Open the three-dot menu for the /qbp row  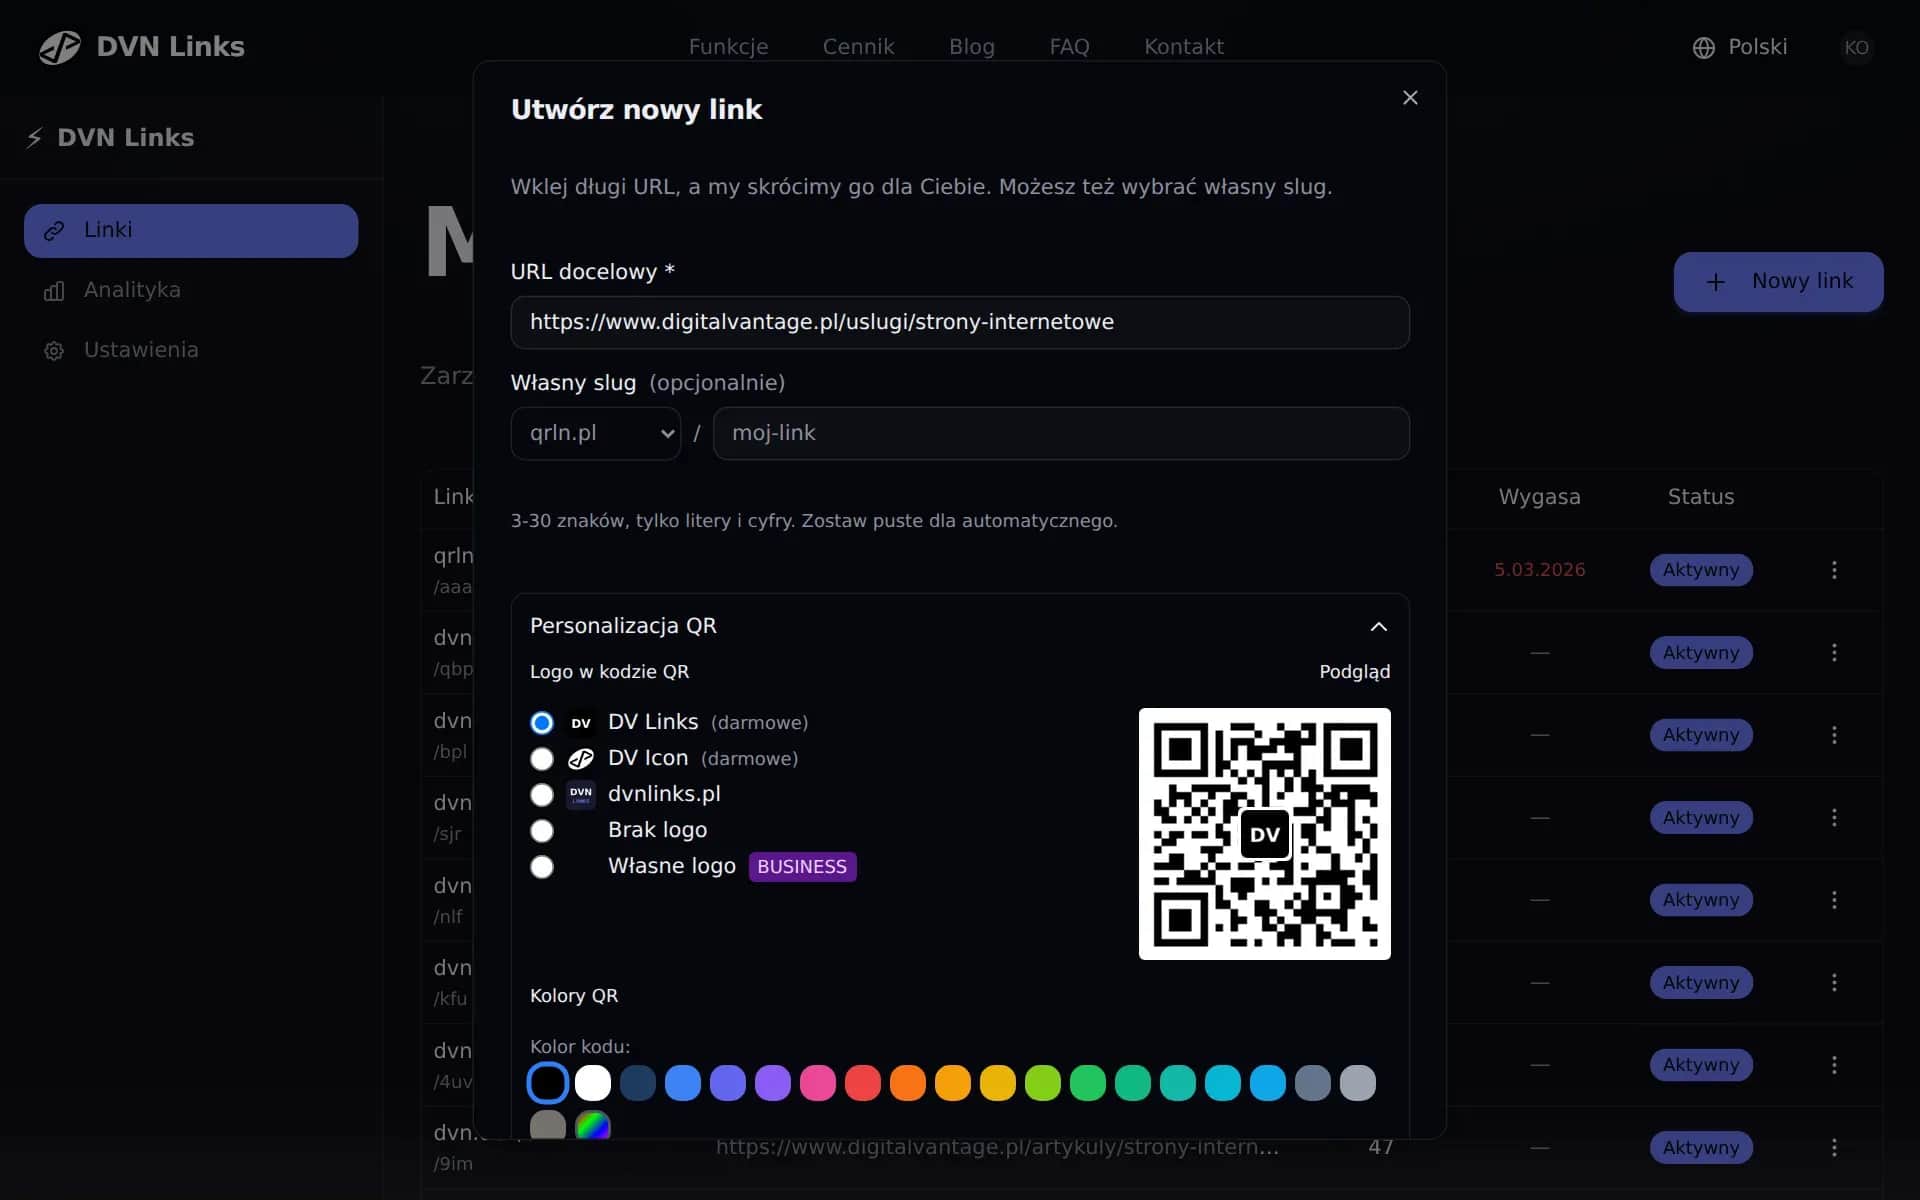pos(1834,653)
